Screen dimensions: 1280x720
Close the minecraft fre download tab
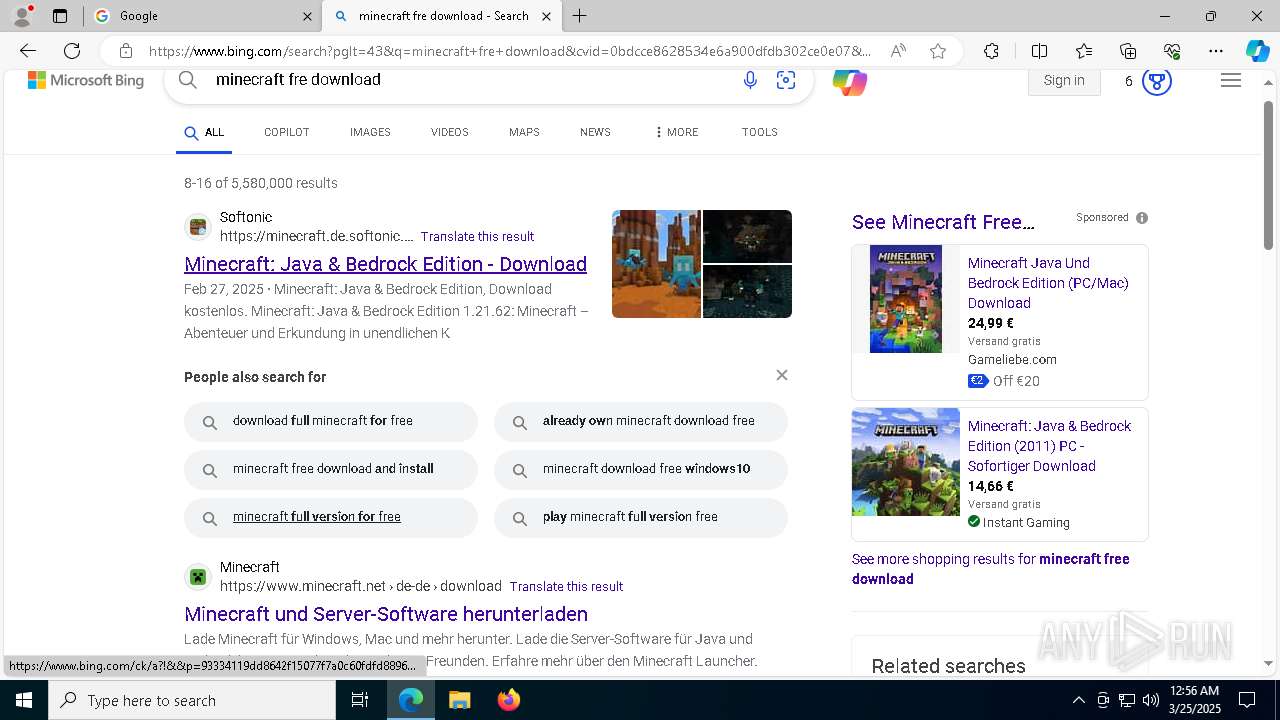[x=546, y=16]
